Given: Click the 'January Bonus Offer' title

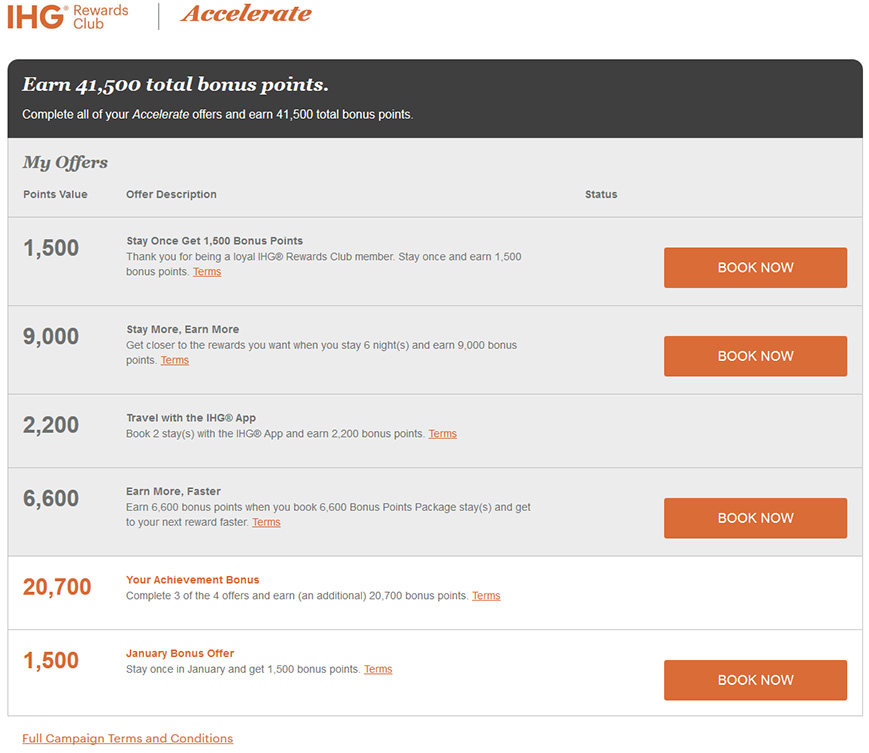Looking at the screenshot, I should coord(180,653).
